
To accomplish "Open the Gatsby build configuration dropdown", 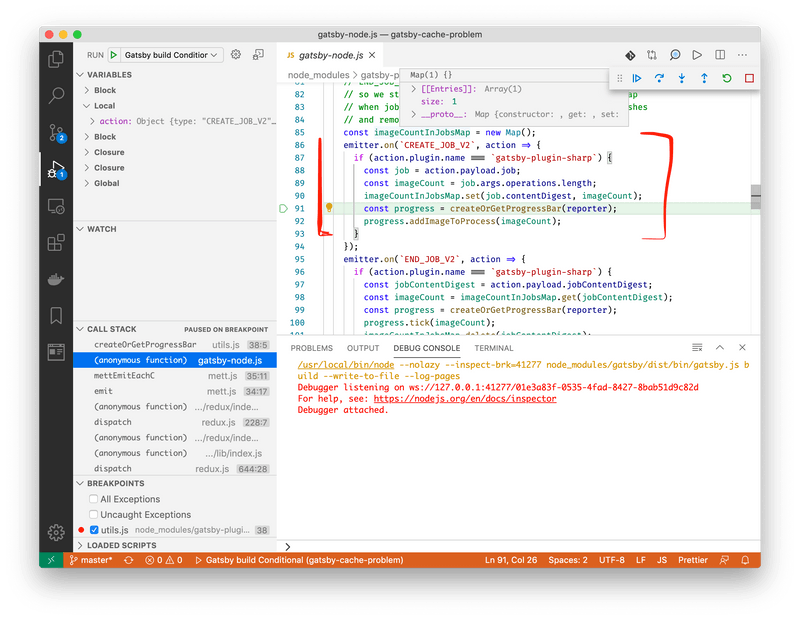I will pos(168,55).
